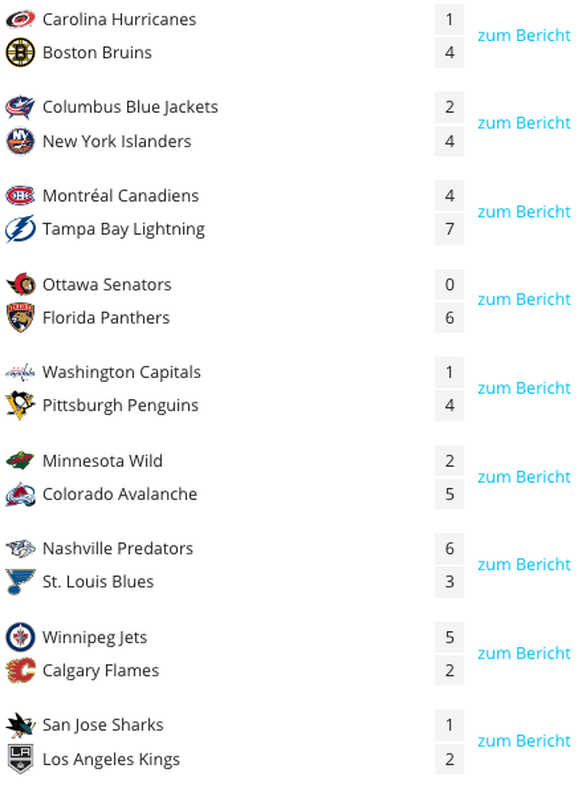
Task: Click the Winnipeg Jets team name
Action: tap(95, 638)
